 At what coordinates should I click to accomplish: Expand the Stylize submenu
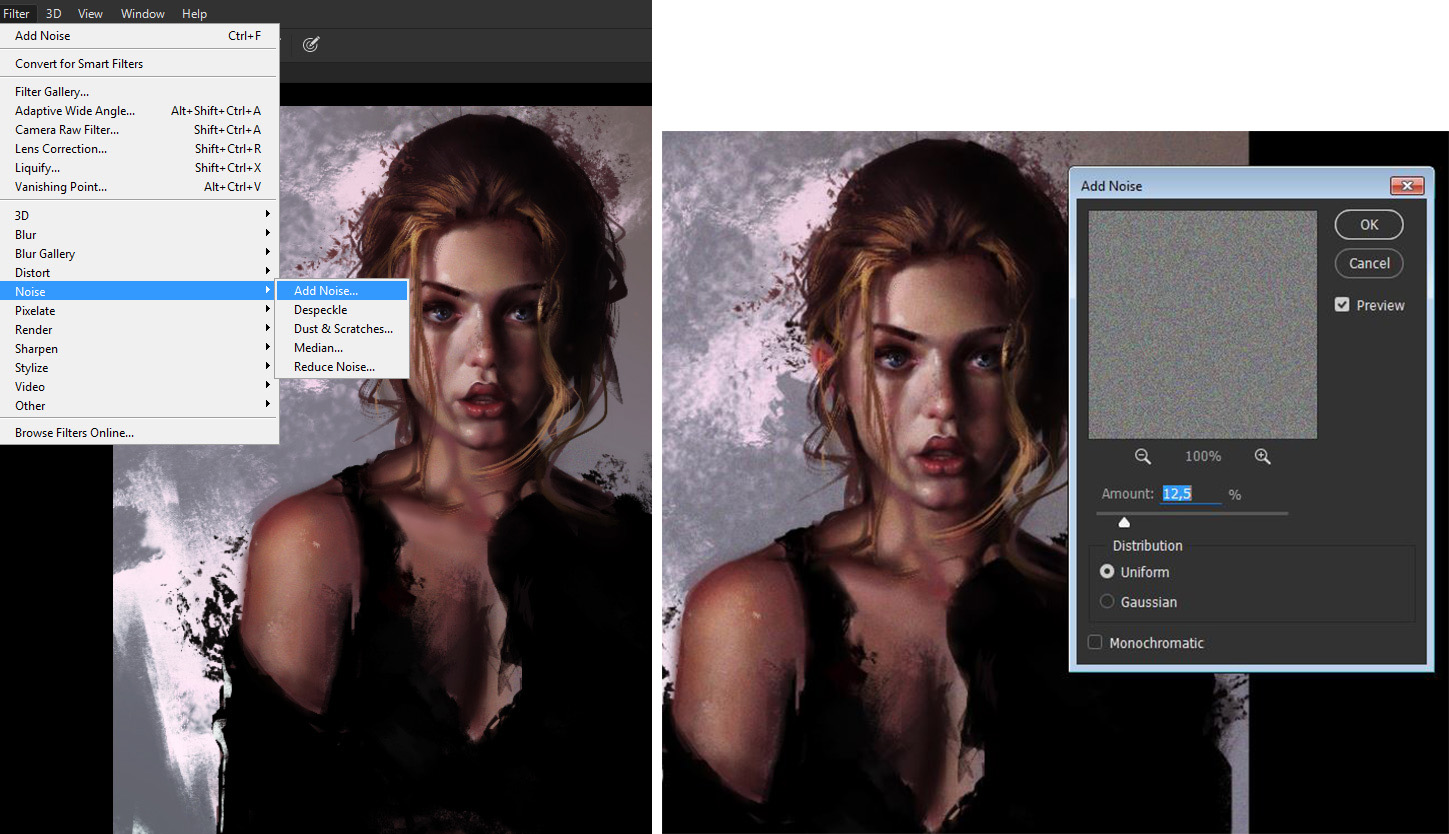(139, 368)
